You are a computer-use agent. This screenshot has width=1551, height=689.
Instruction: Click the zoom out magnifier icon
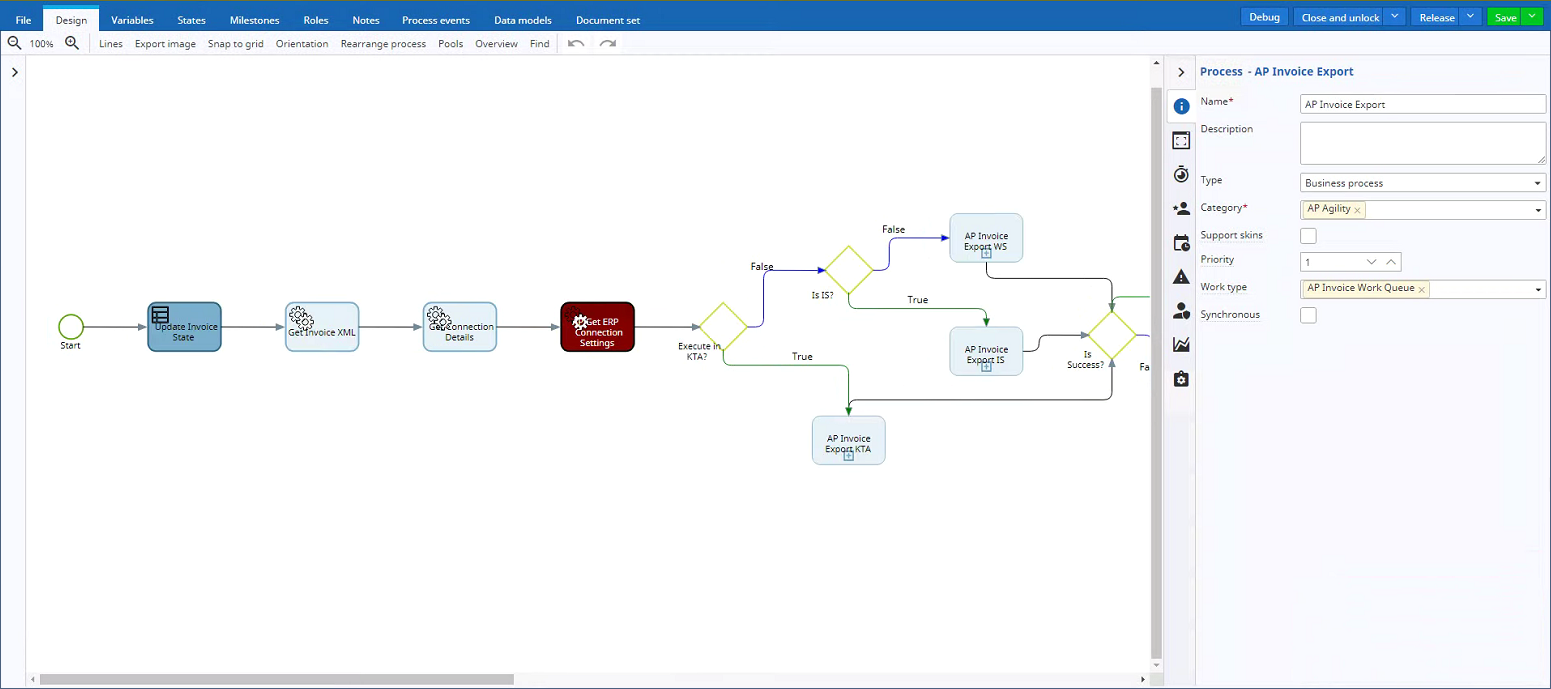click(x=14, y=43)
